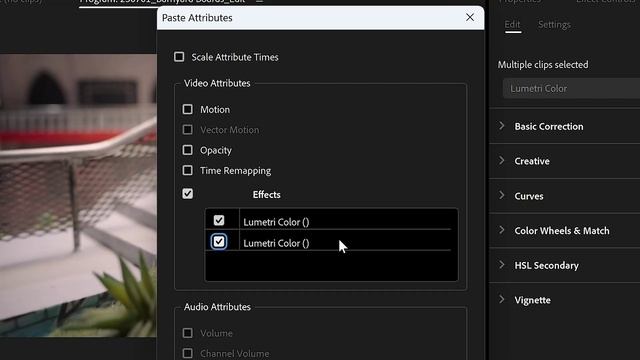640x360 pixels.
Task: Check the Vector Motion box
Action: click(187, 130)
